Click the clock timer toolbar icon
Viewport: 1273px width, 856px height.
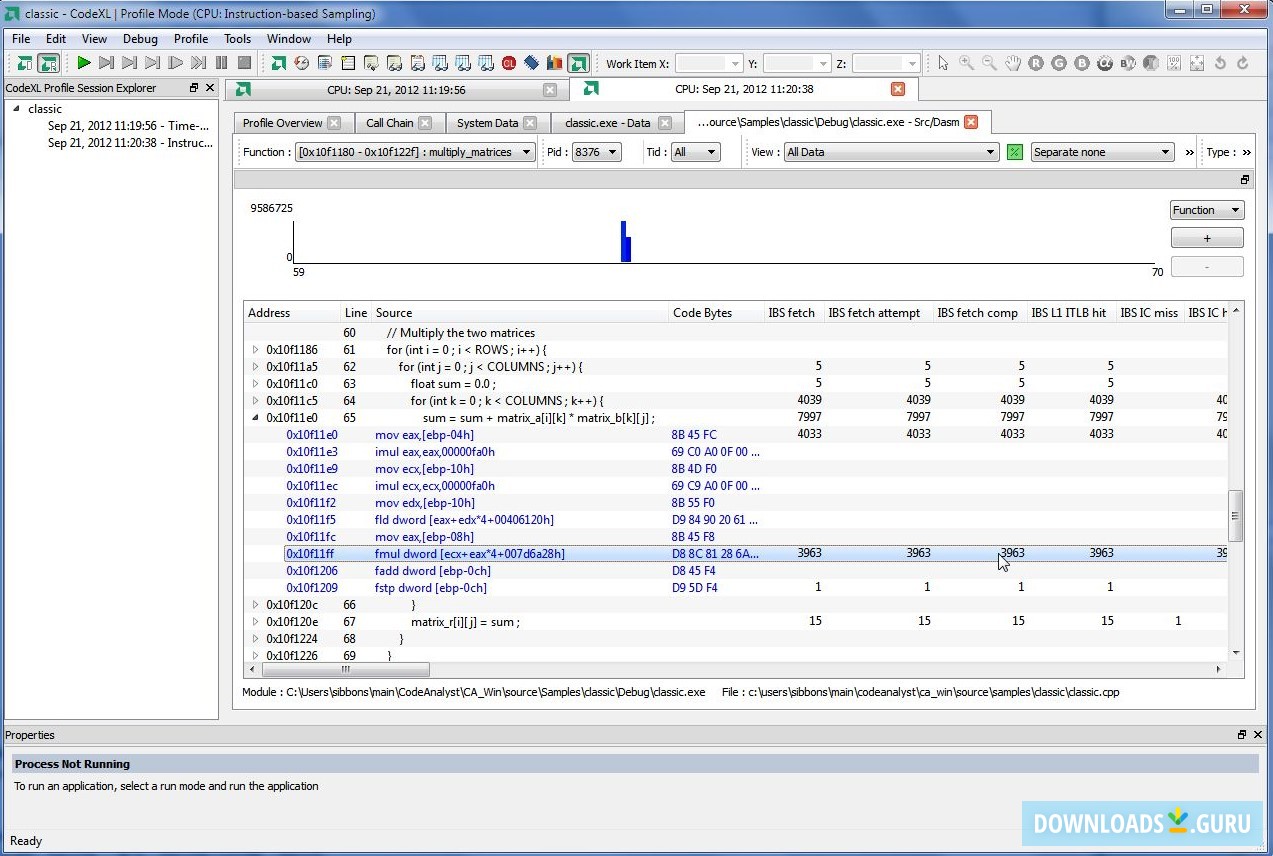(302, 63)
